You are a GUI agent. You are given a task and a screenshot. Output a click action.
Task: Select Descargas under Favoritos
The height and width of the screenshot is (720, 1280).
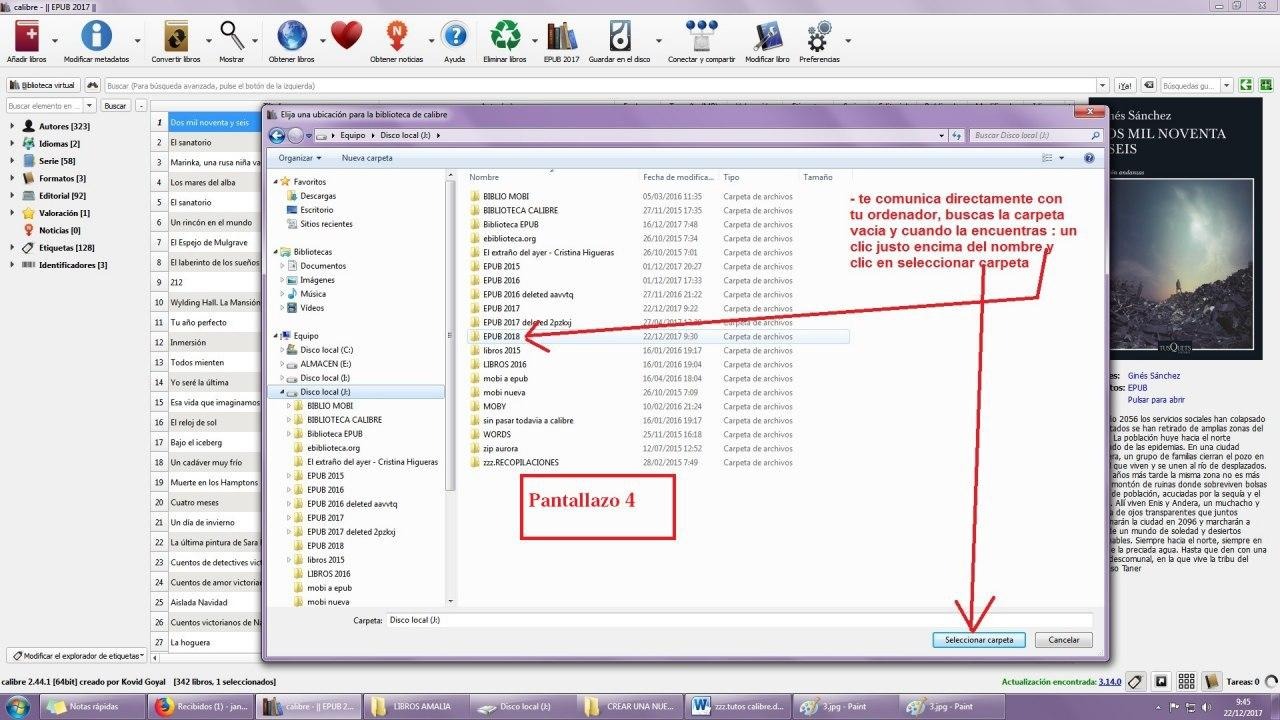tap(318, 196)
